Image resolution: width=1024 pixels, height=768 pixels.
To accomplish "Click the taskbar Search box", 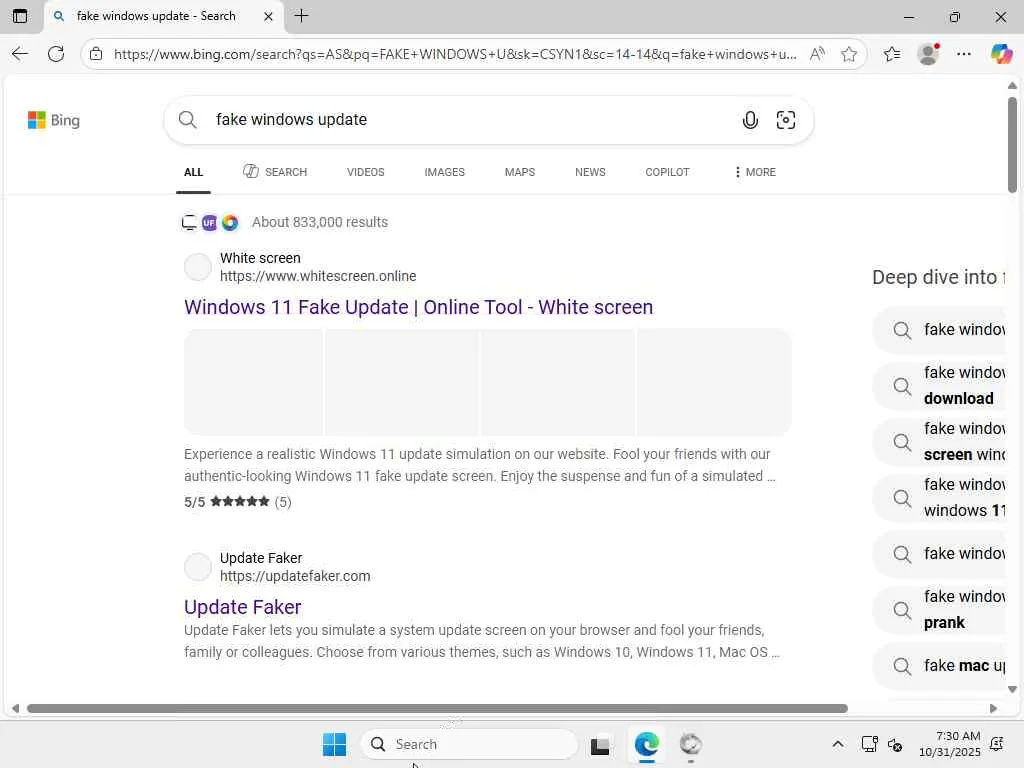I will (469, 744).
